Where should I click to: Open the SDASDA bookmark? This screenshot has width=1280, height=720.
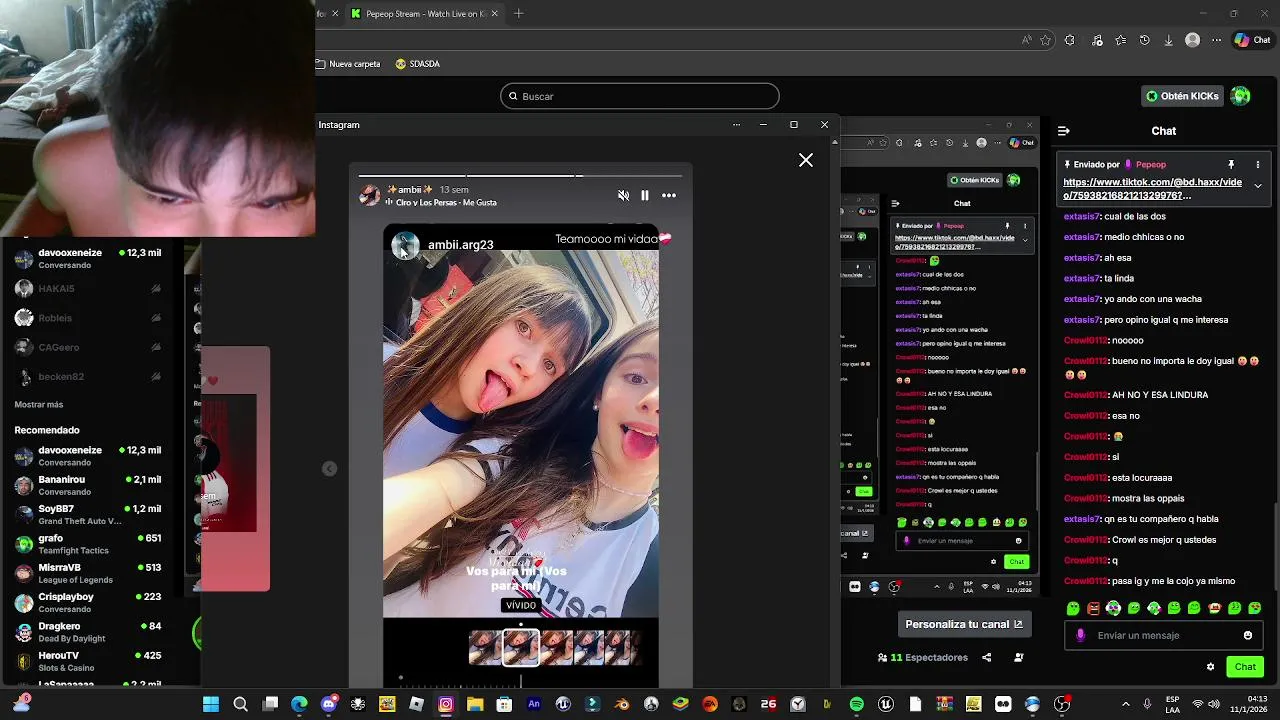click(x=418, y=64)
